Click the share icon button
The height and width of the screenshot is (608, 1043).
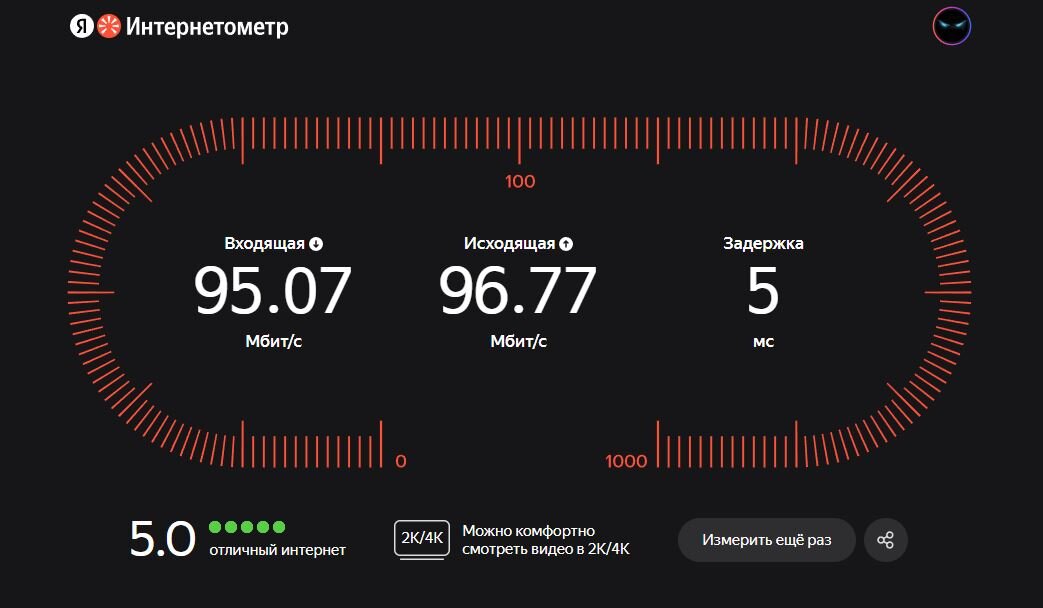[x=885, y=540]
